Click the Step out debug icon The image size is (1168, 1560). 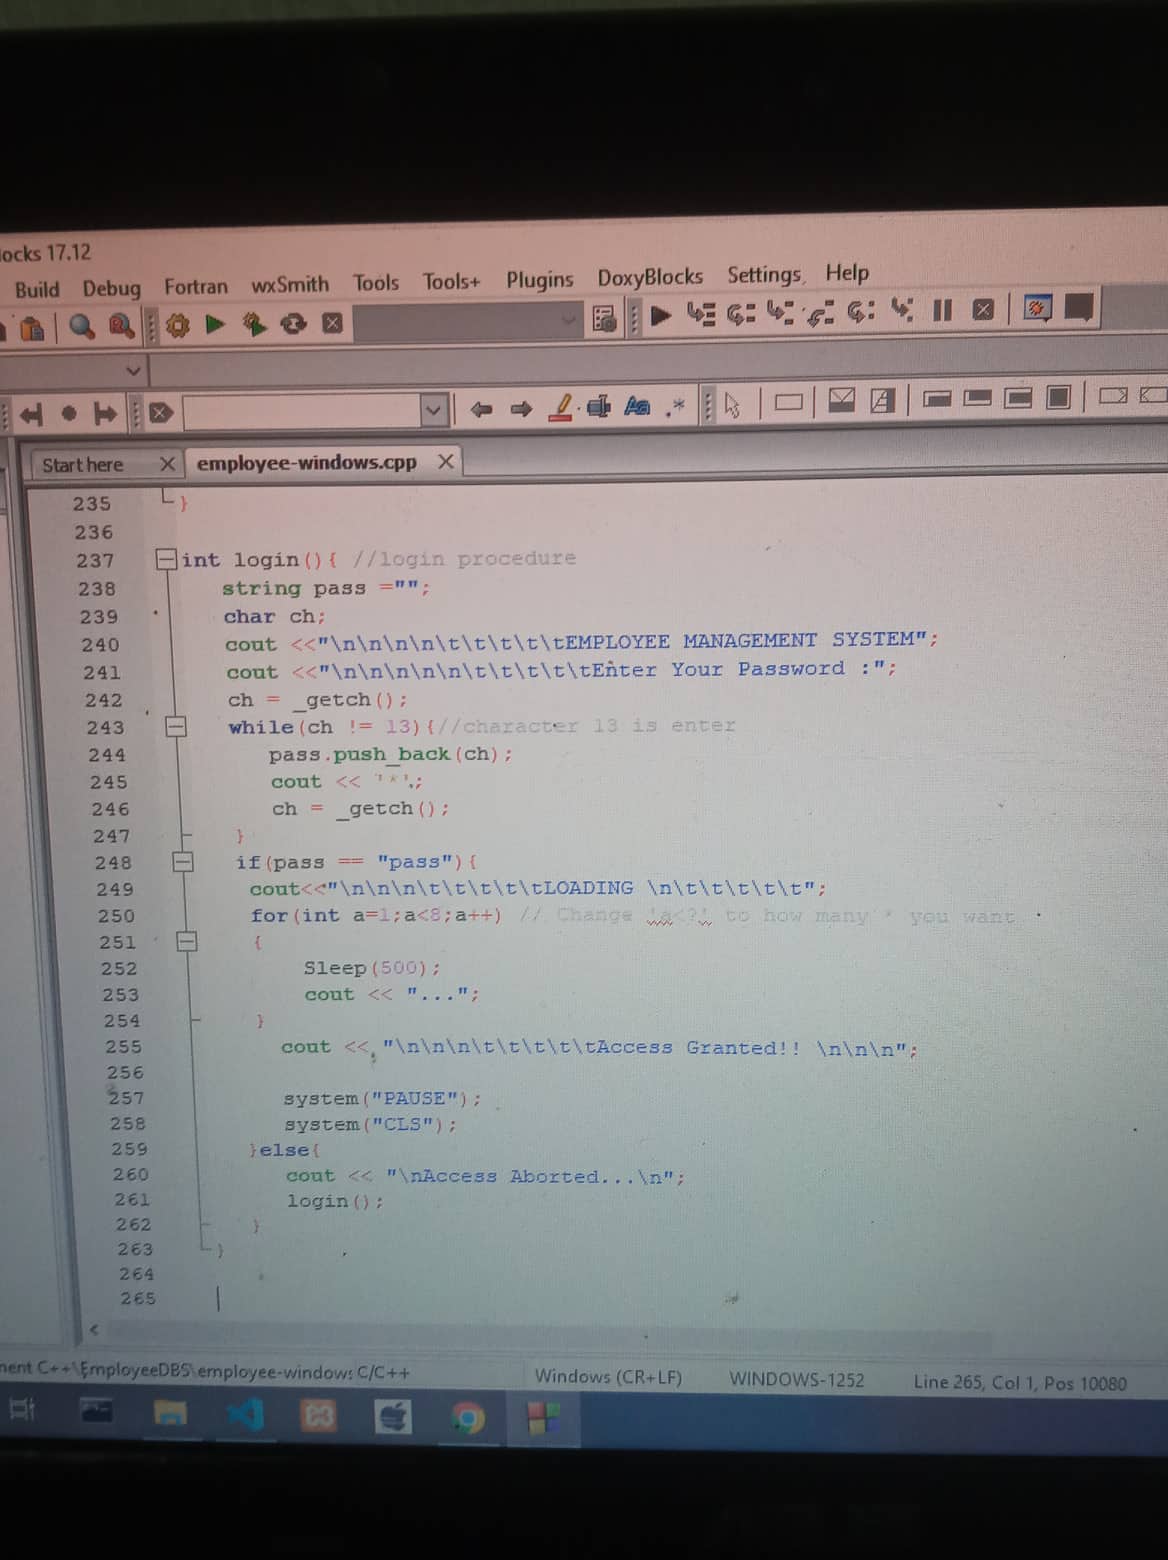click(x=820, y=313)
